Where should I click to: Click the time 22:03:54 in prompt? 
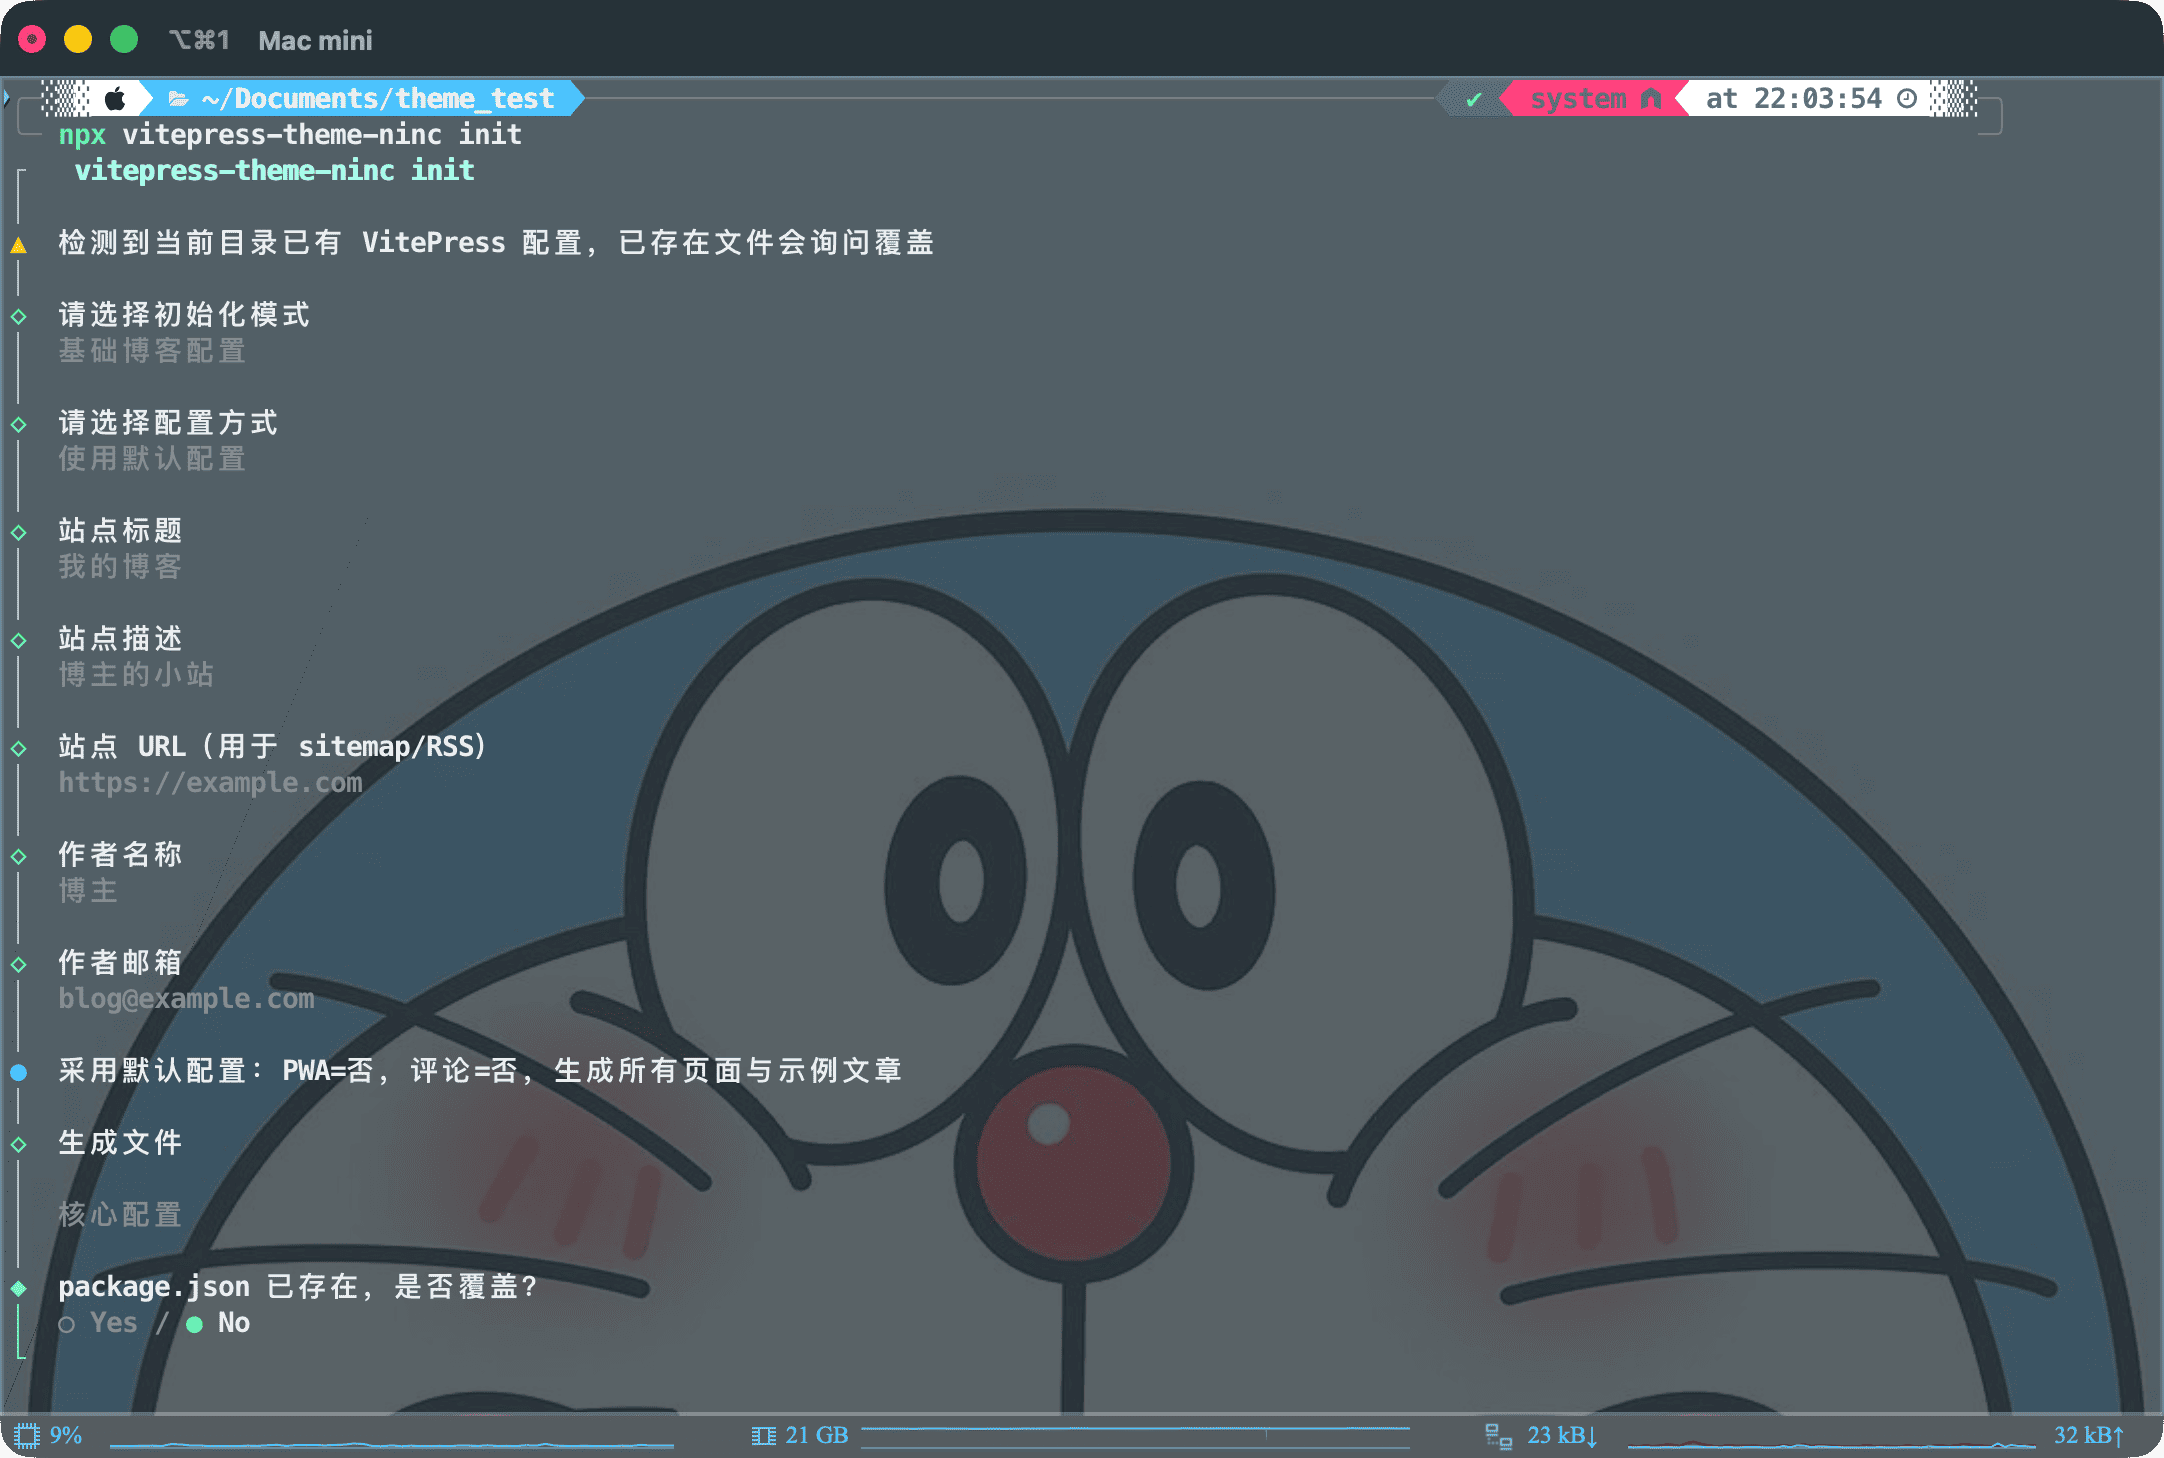tap(1817, 99)
